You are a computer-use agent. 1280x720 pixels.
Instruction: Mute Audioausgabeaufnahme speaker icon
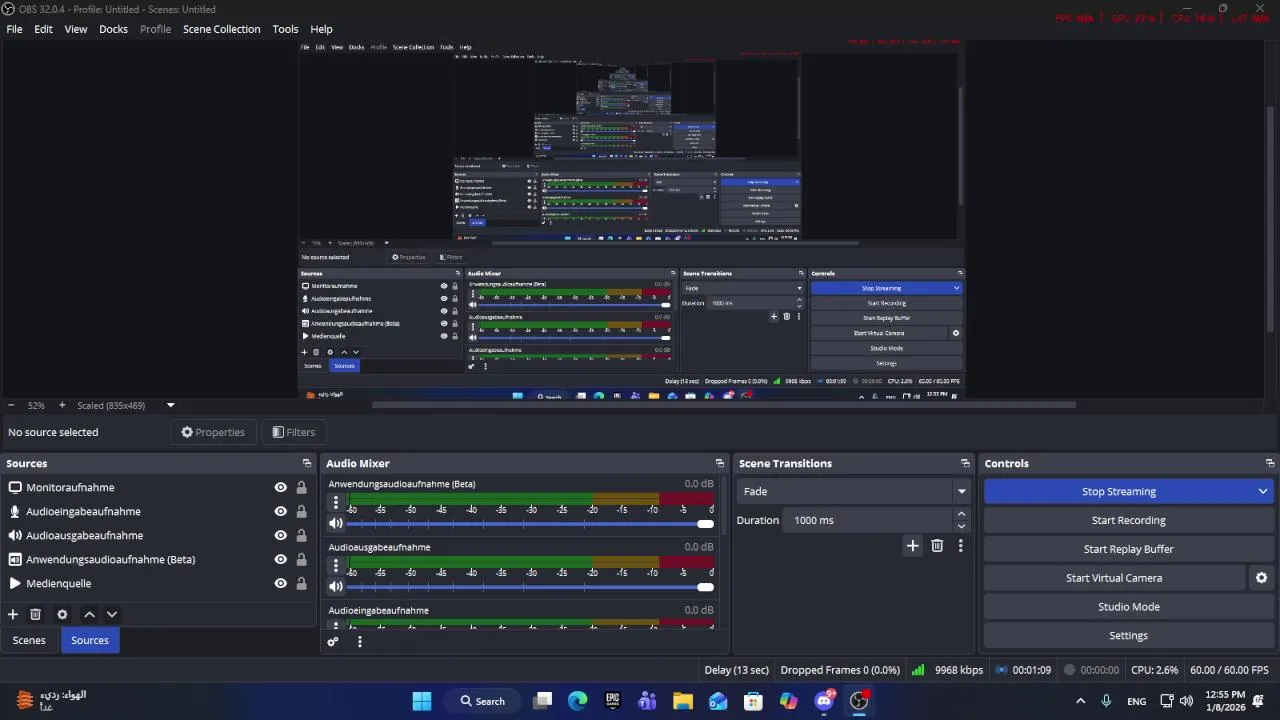click(x=336, y=586)
